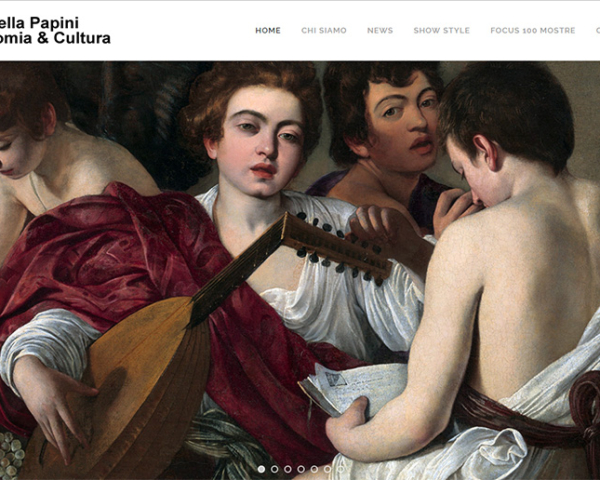Go to the sixth slide indicator dot
The height and width of the screenshot is (480, 600).
point(328,469)
